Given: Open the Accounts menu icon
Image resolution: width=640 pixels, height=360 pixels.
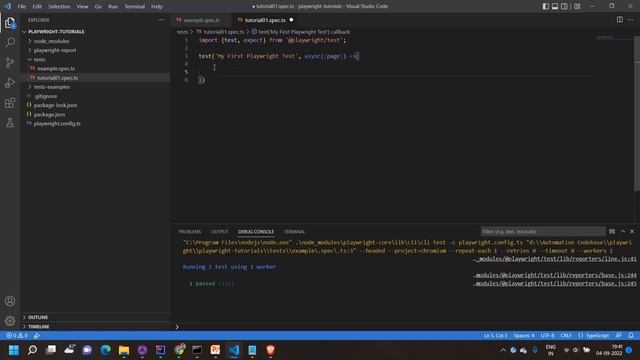Looking at the screenshot, I should tap(10, 301).
